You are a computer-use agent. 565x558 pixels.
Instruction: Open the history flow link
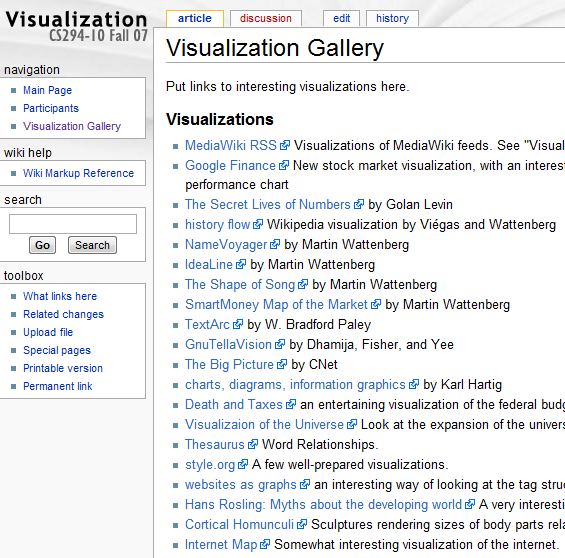(218, 225)
